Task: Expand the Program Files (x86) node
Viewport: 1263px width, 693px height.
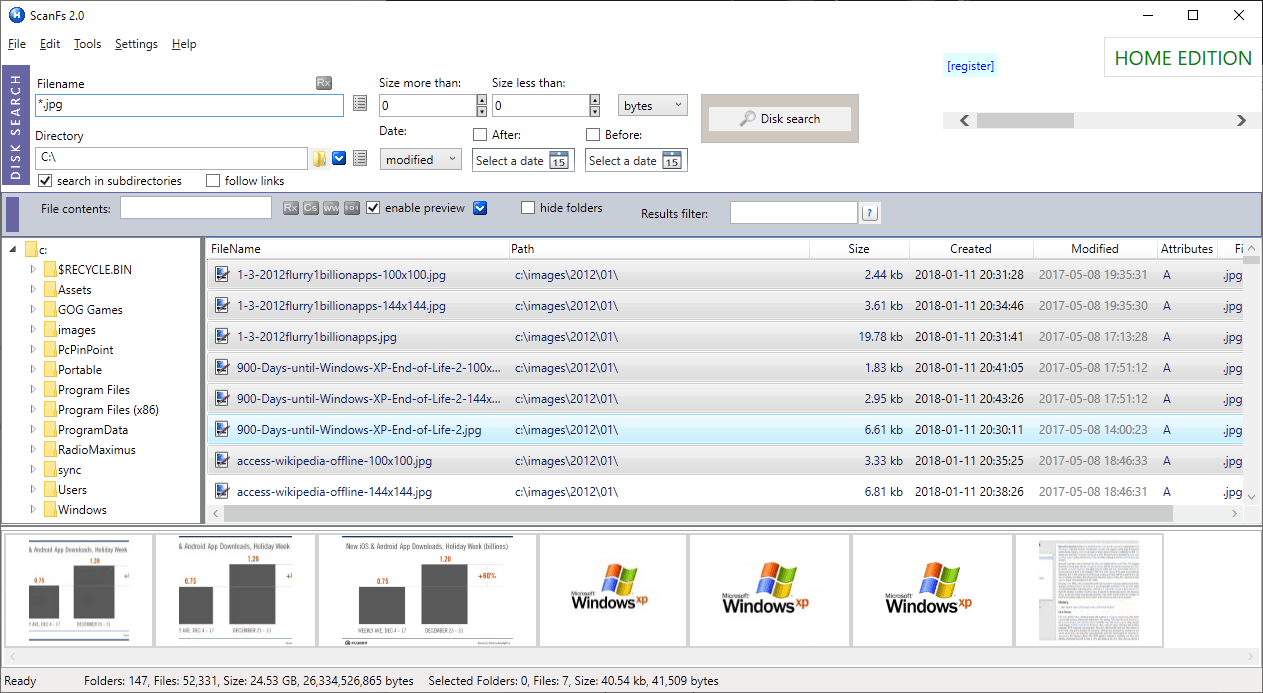Action: (x=33, y=410)
